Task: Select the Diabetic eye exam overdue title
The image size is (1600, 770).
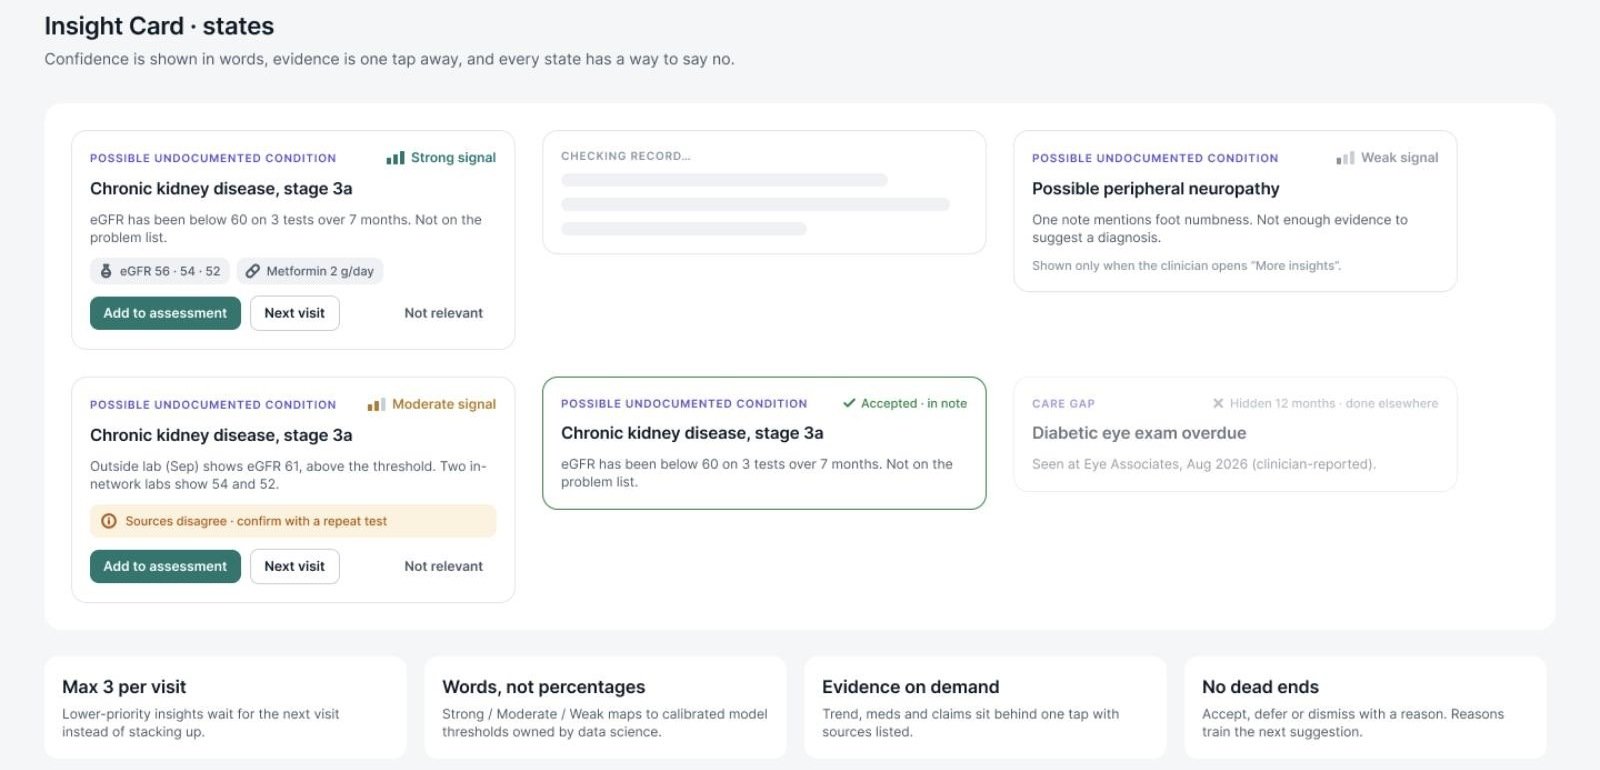Action: [x=1139, y=433]
